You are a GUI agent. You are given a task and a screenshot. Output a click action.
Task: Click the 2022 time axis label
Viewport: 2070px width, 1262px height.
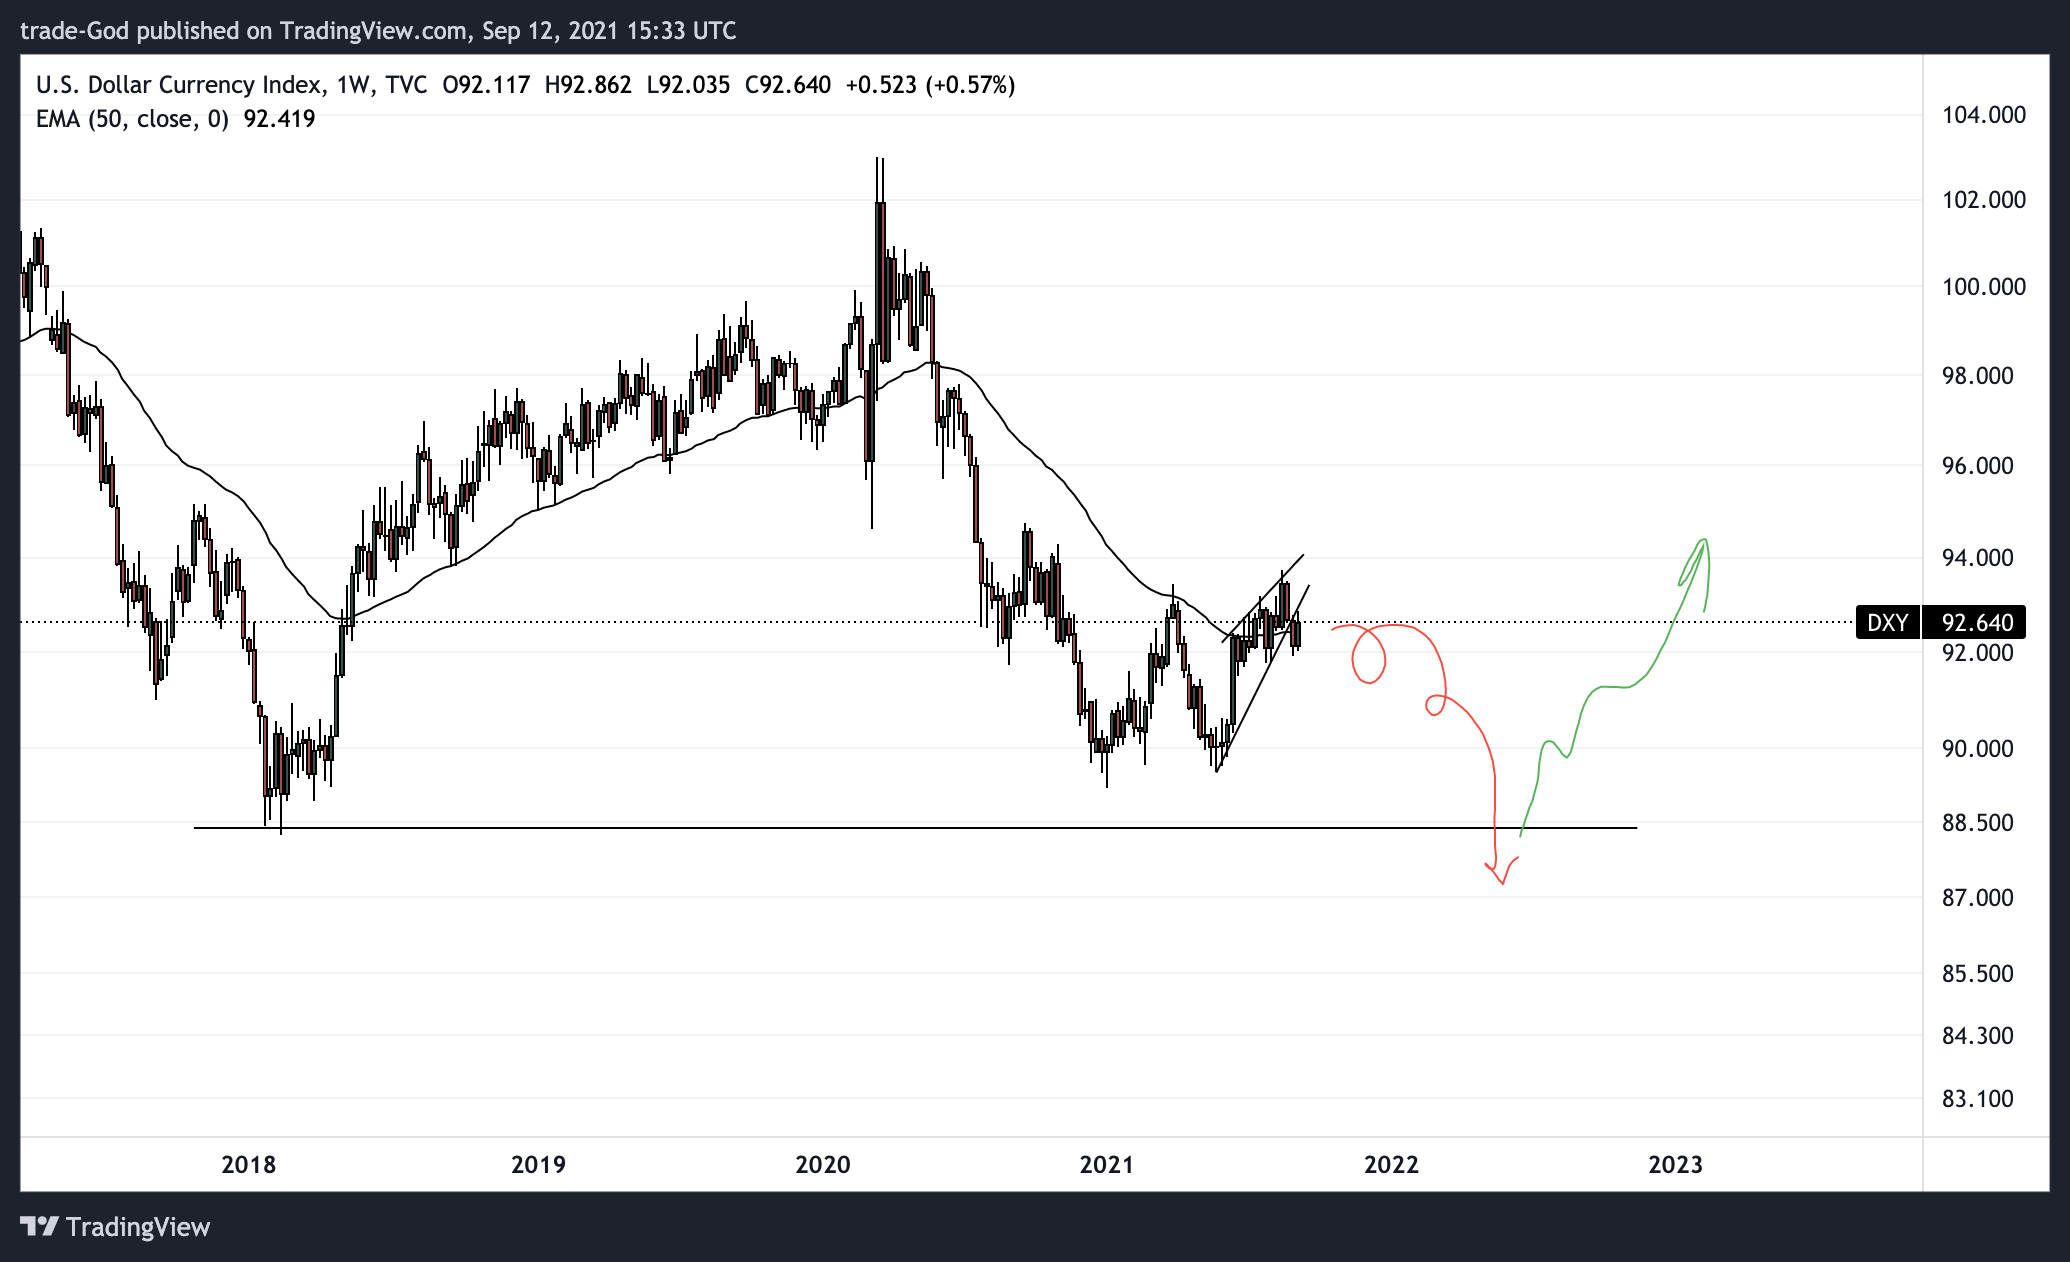point(1391,1165)
